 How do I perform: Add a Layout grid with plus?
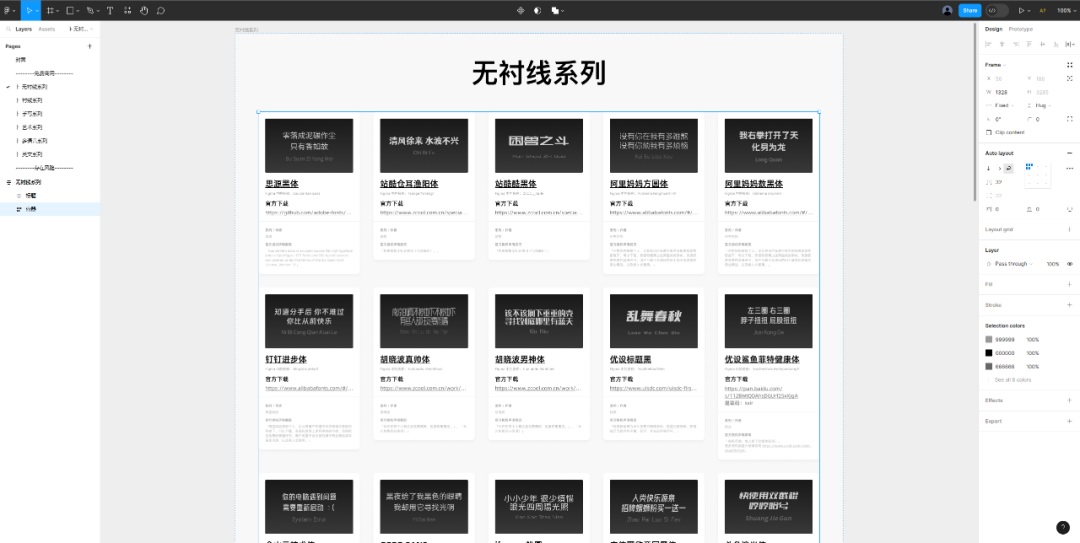click(1070, 229)
